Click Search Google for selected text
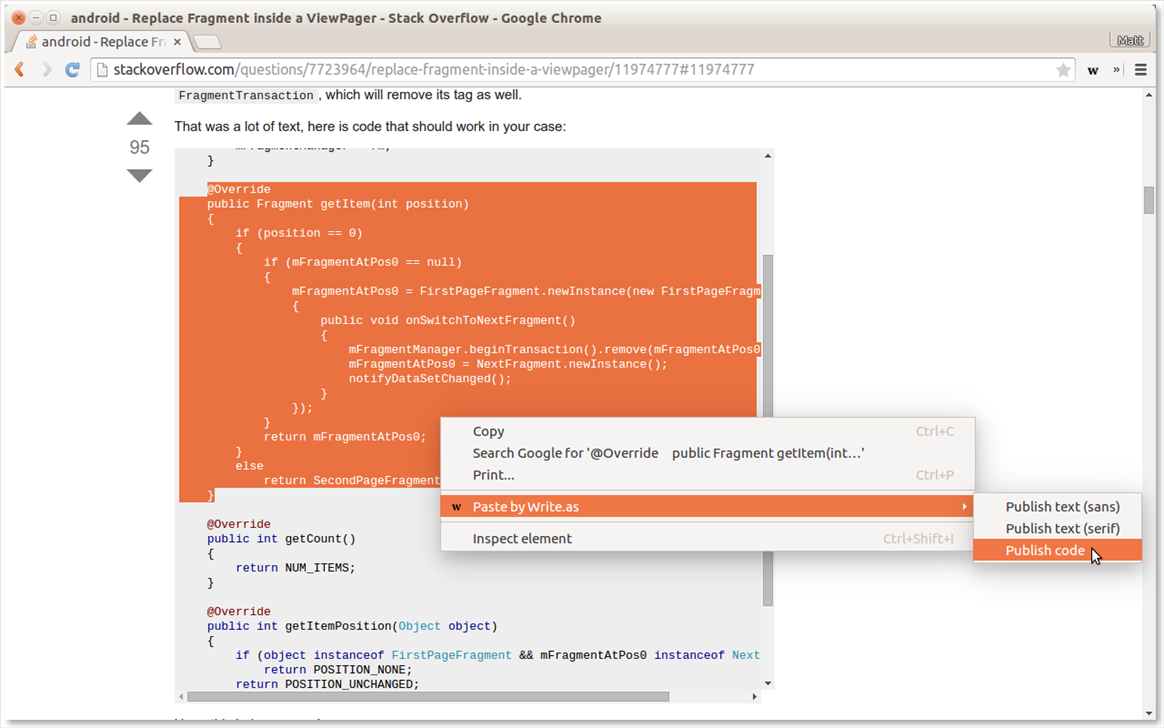Image resolution: width=1164 pixels, height=728 pixels. point(668,453)
